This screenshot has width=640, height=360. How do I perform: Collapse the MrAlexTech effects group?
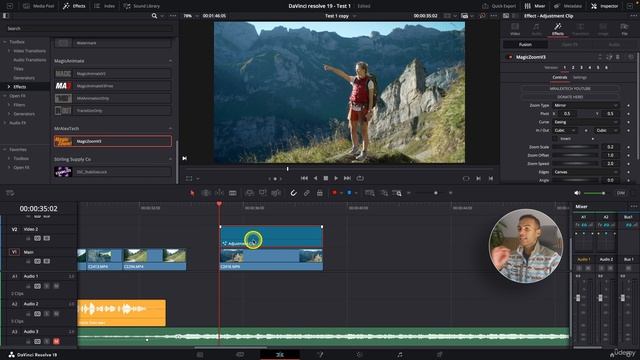click(170, 128)
